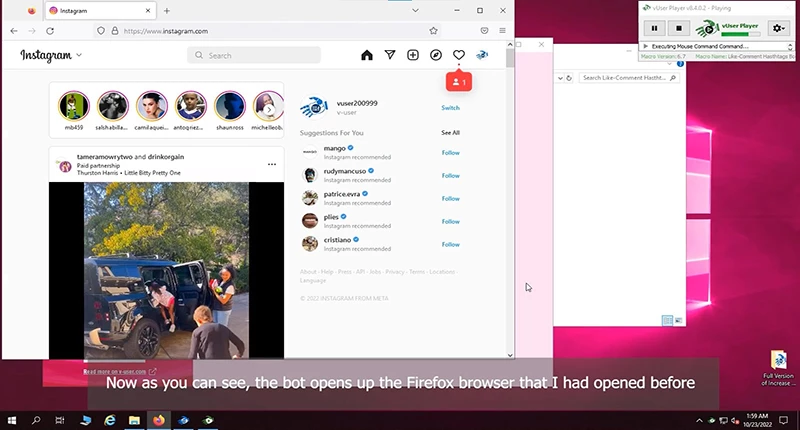Screen dimensions: 800x430
Task: Click the Firefox address bar URL
Action: [166, 31]
